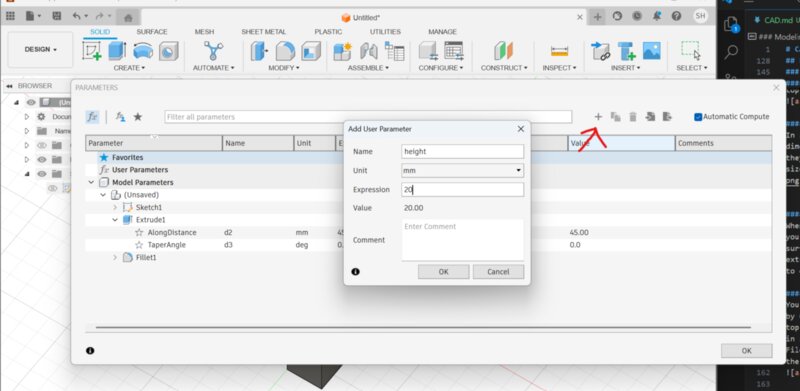Screen dimensions: 800x391
Task: Click the Enter Comment text area
Action: (x=462, y=240)
